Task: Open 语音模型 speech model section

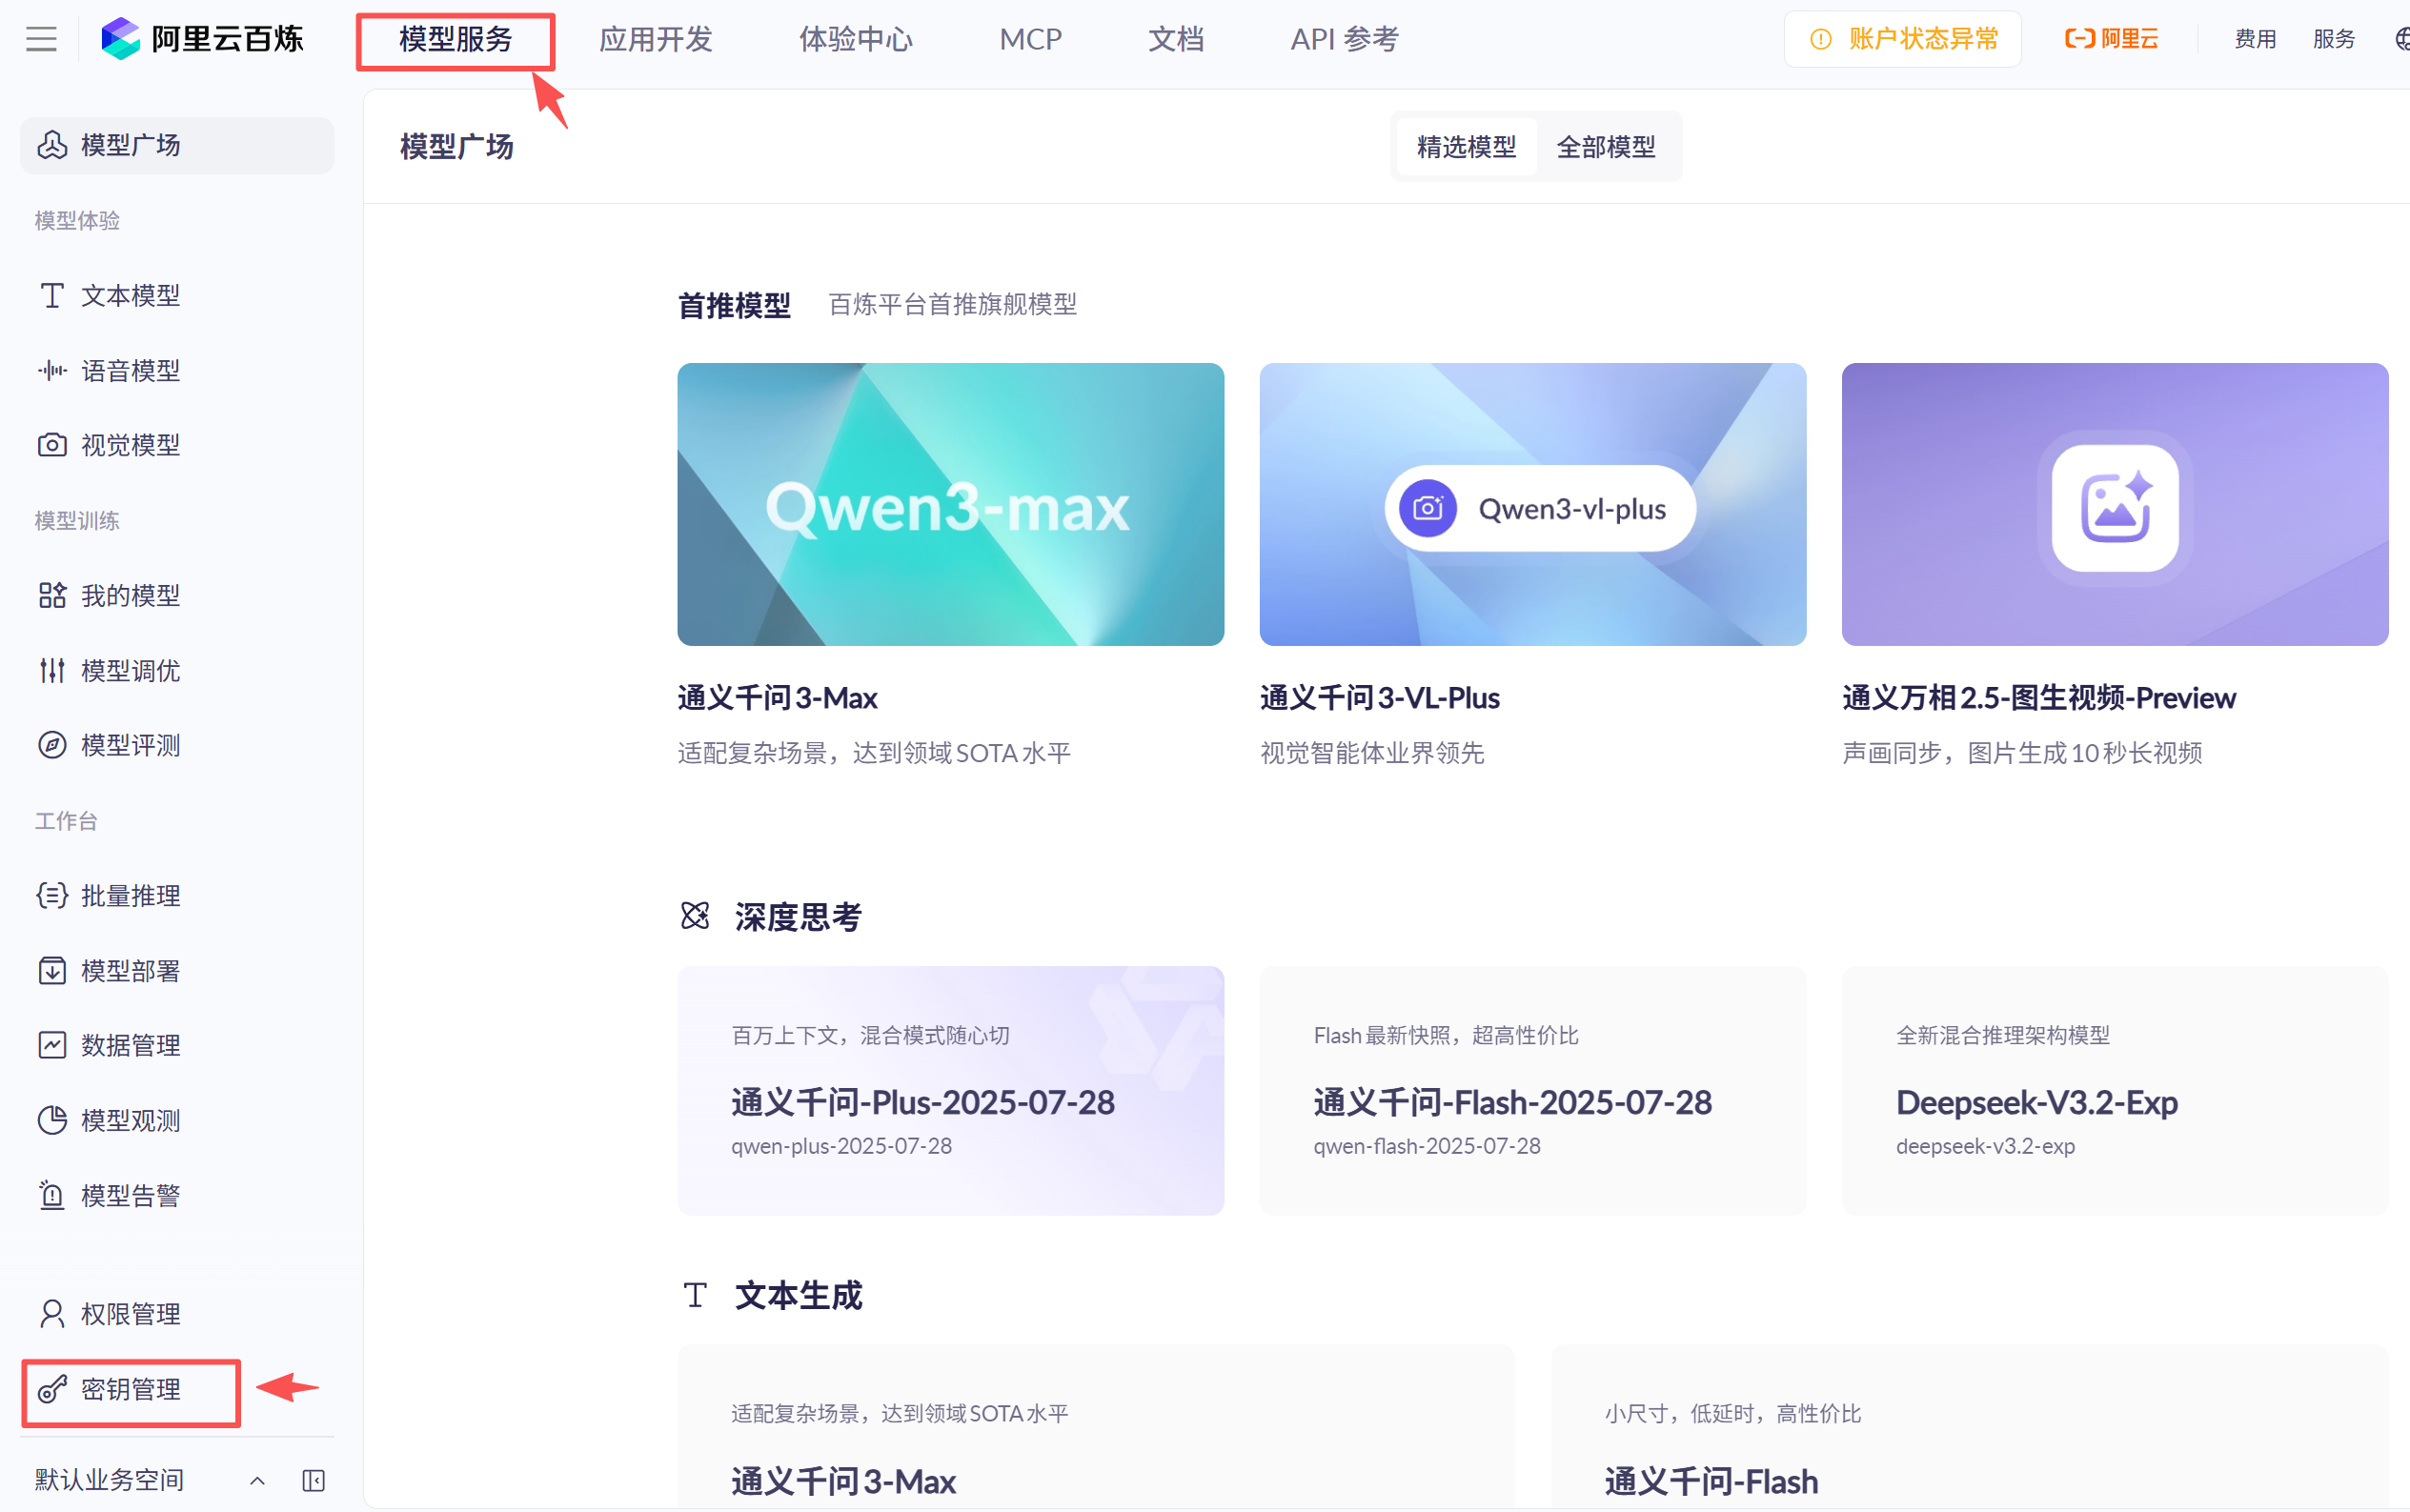Action: point(52,370)
